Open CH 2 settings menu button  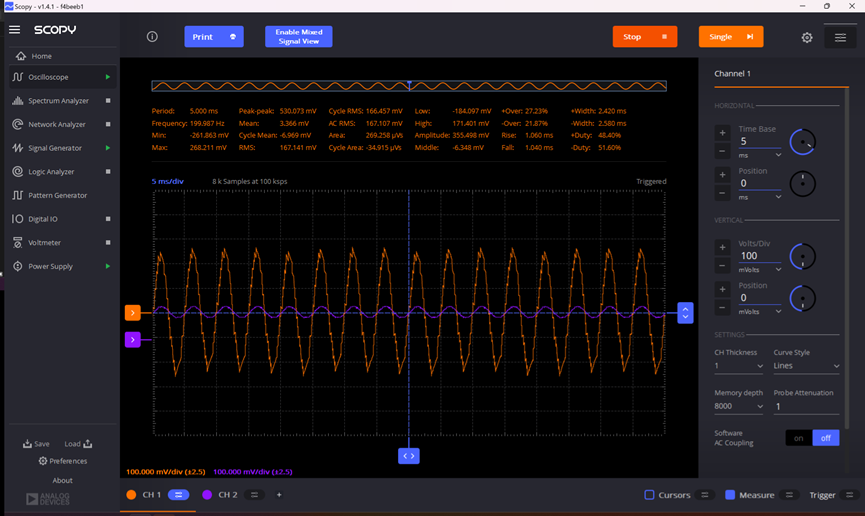(254, 495)
